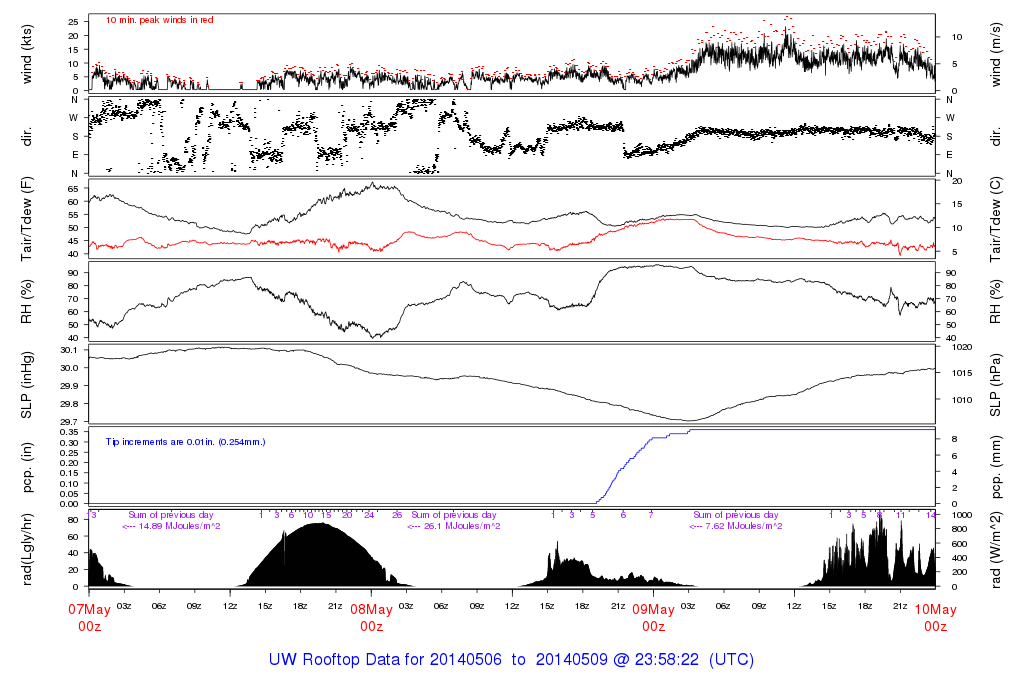Viewport: 1024px width, 700px height.
Task: Select the '09May 00z' date label
Action: [x=654, y=618]
